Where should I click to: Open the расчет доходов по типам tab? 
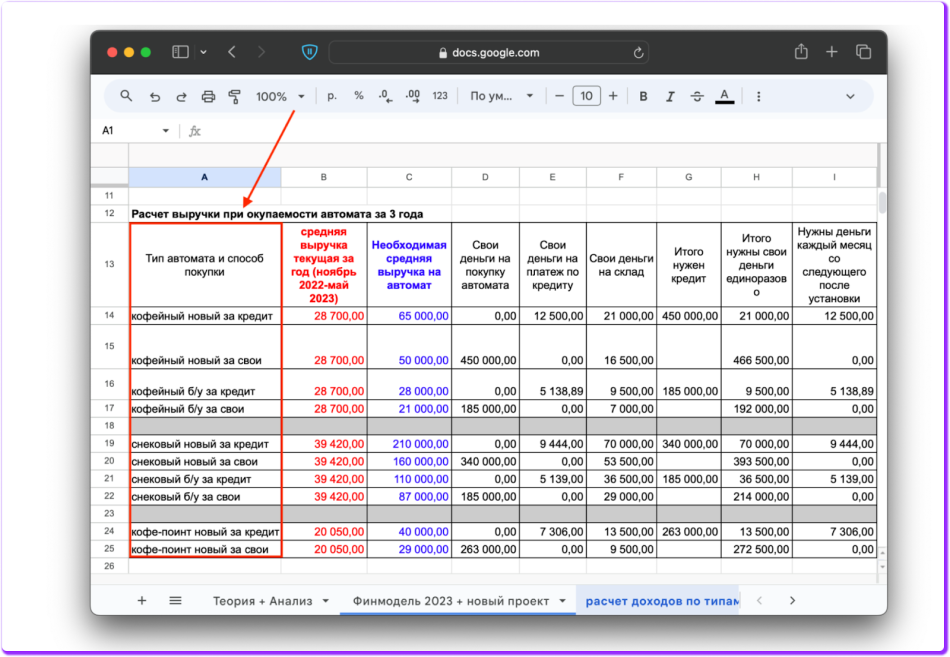(x=661, y=601)
